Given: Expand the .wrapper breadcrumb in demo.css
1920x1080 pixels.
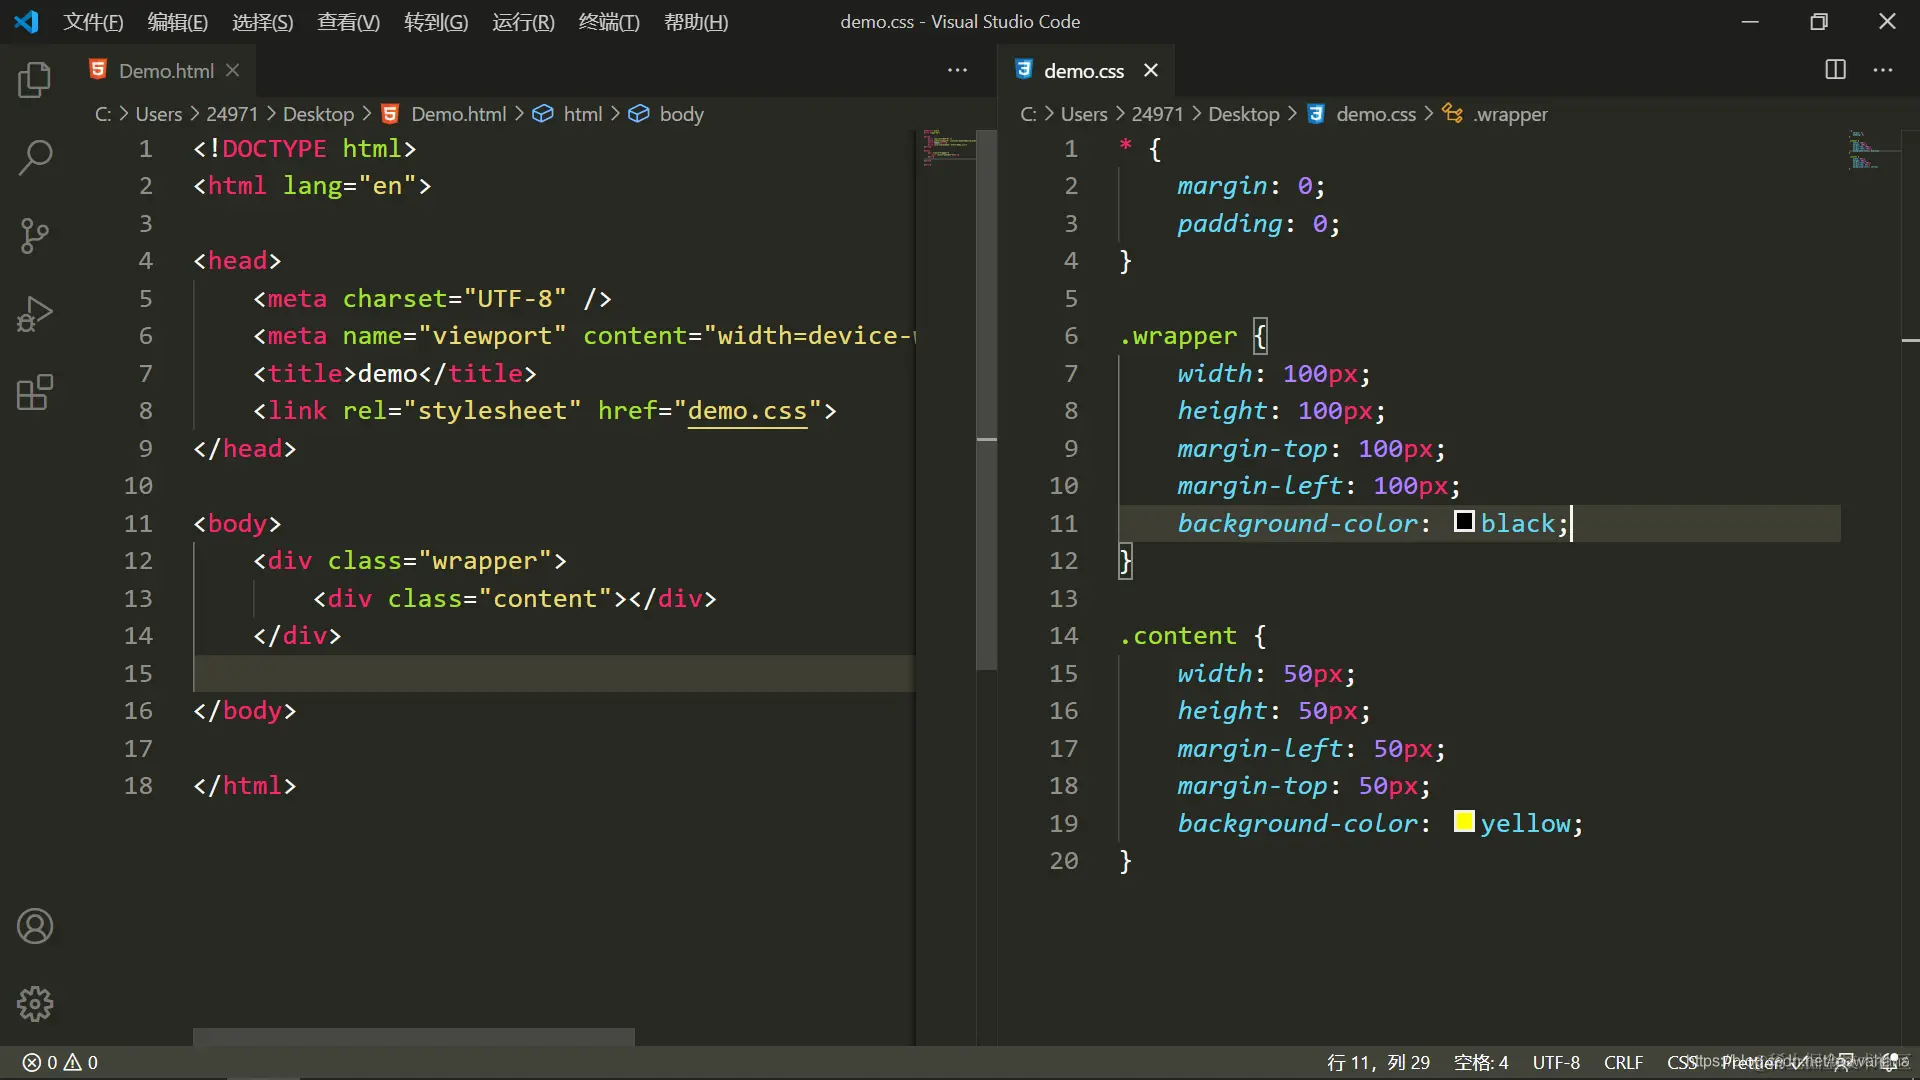Looking at the screenshot, I should (x=1509, y=114).
